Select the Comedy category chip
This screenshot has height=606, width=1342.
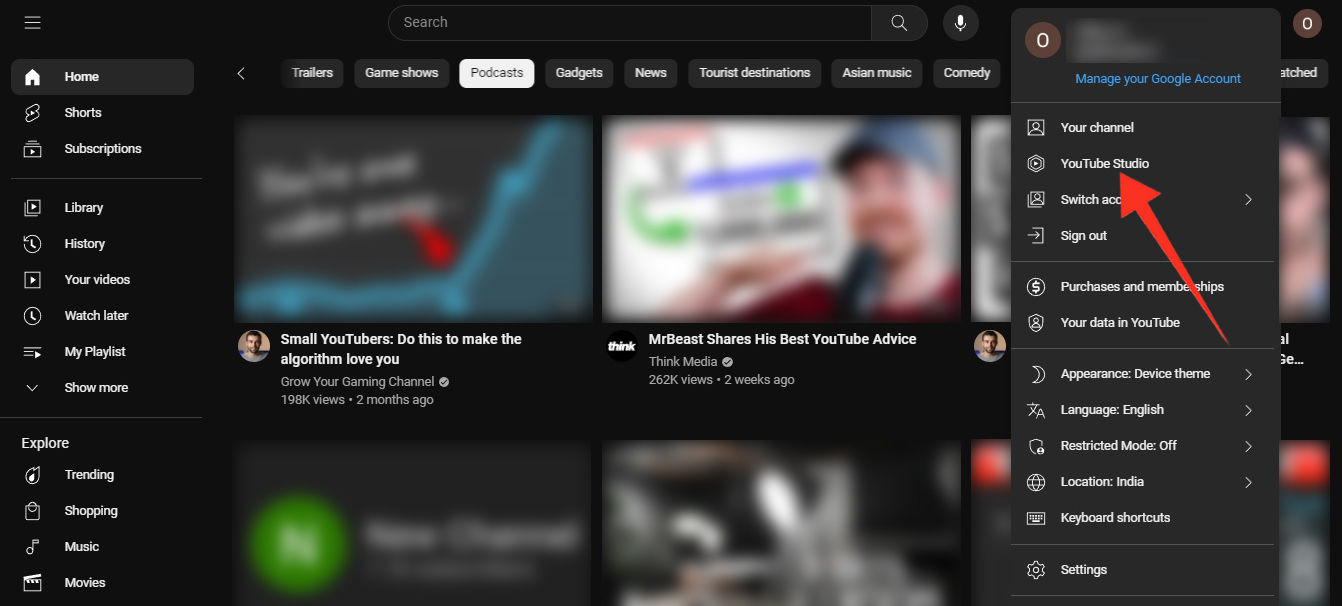coord(966,73)
